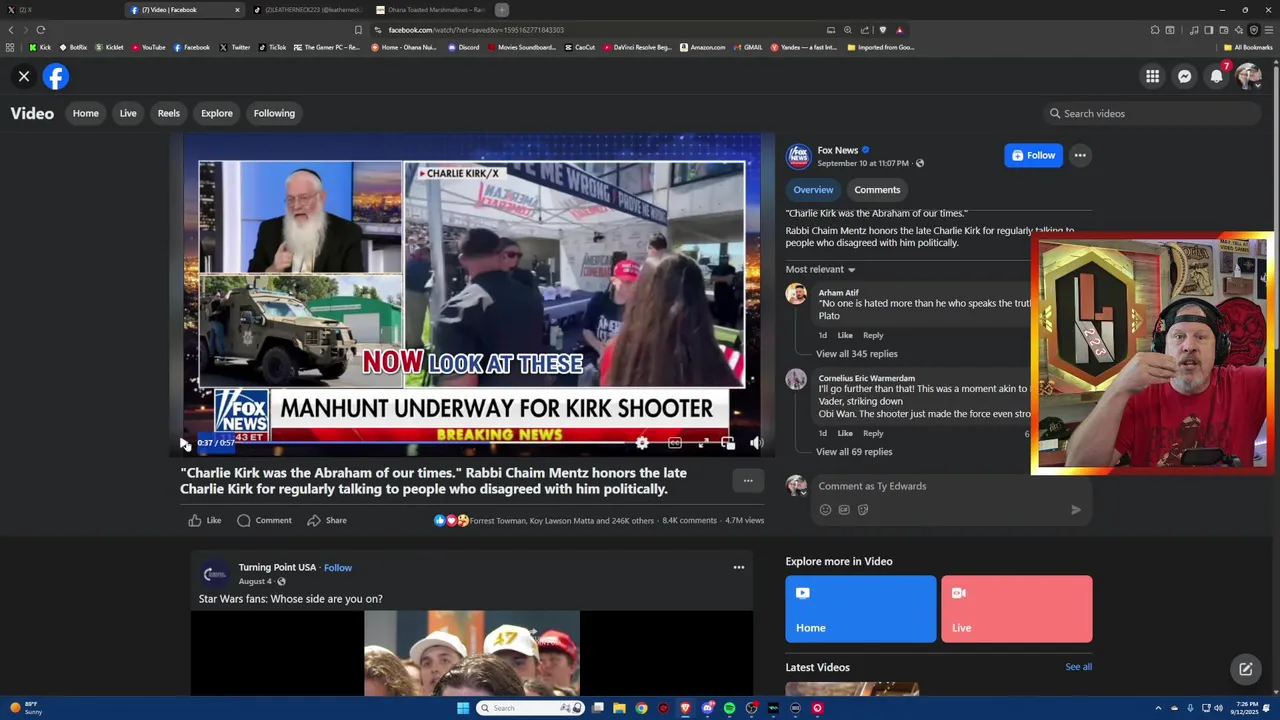This screenshot has height=720, width=1280.
Task: Attach a photo to the comment
Action: point(844,510)
